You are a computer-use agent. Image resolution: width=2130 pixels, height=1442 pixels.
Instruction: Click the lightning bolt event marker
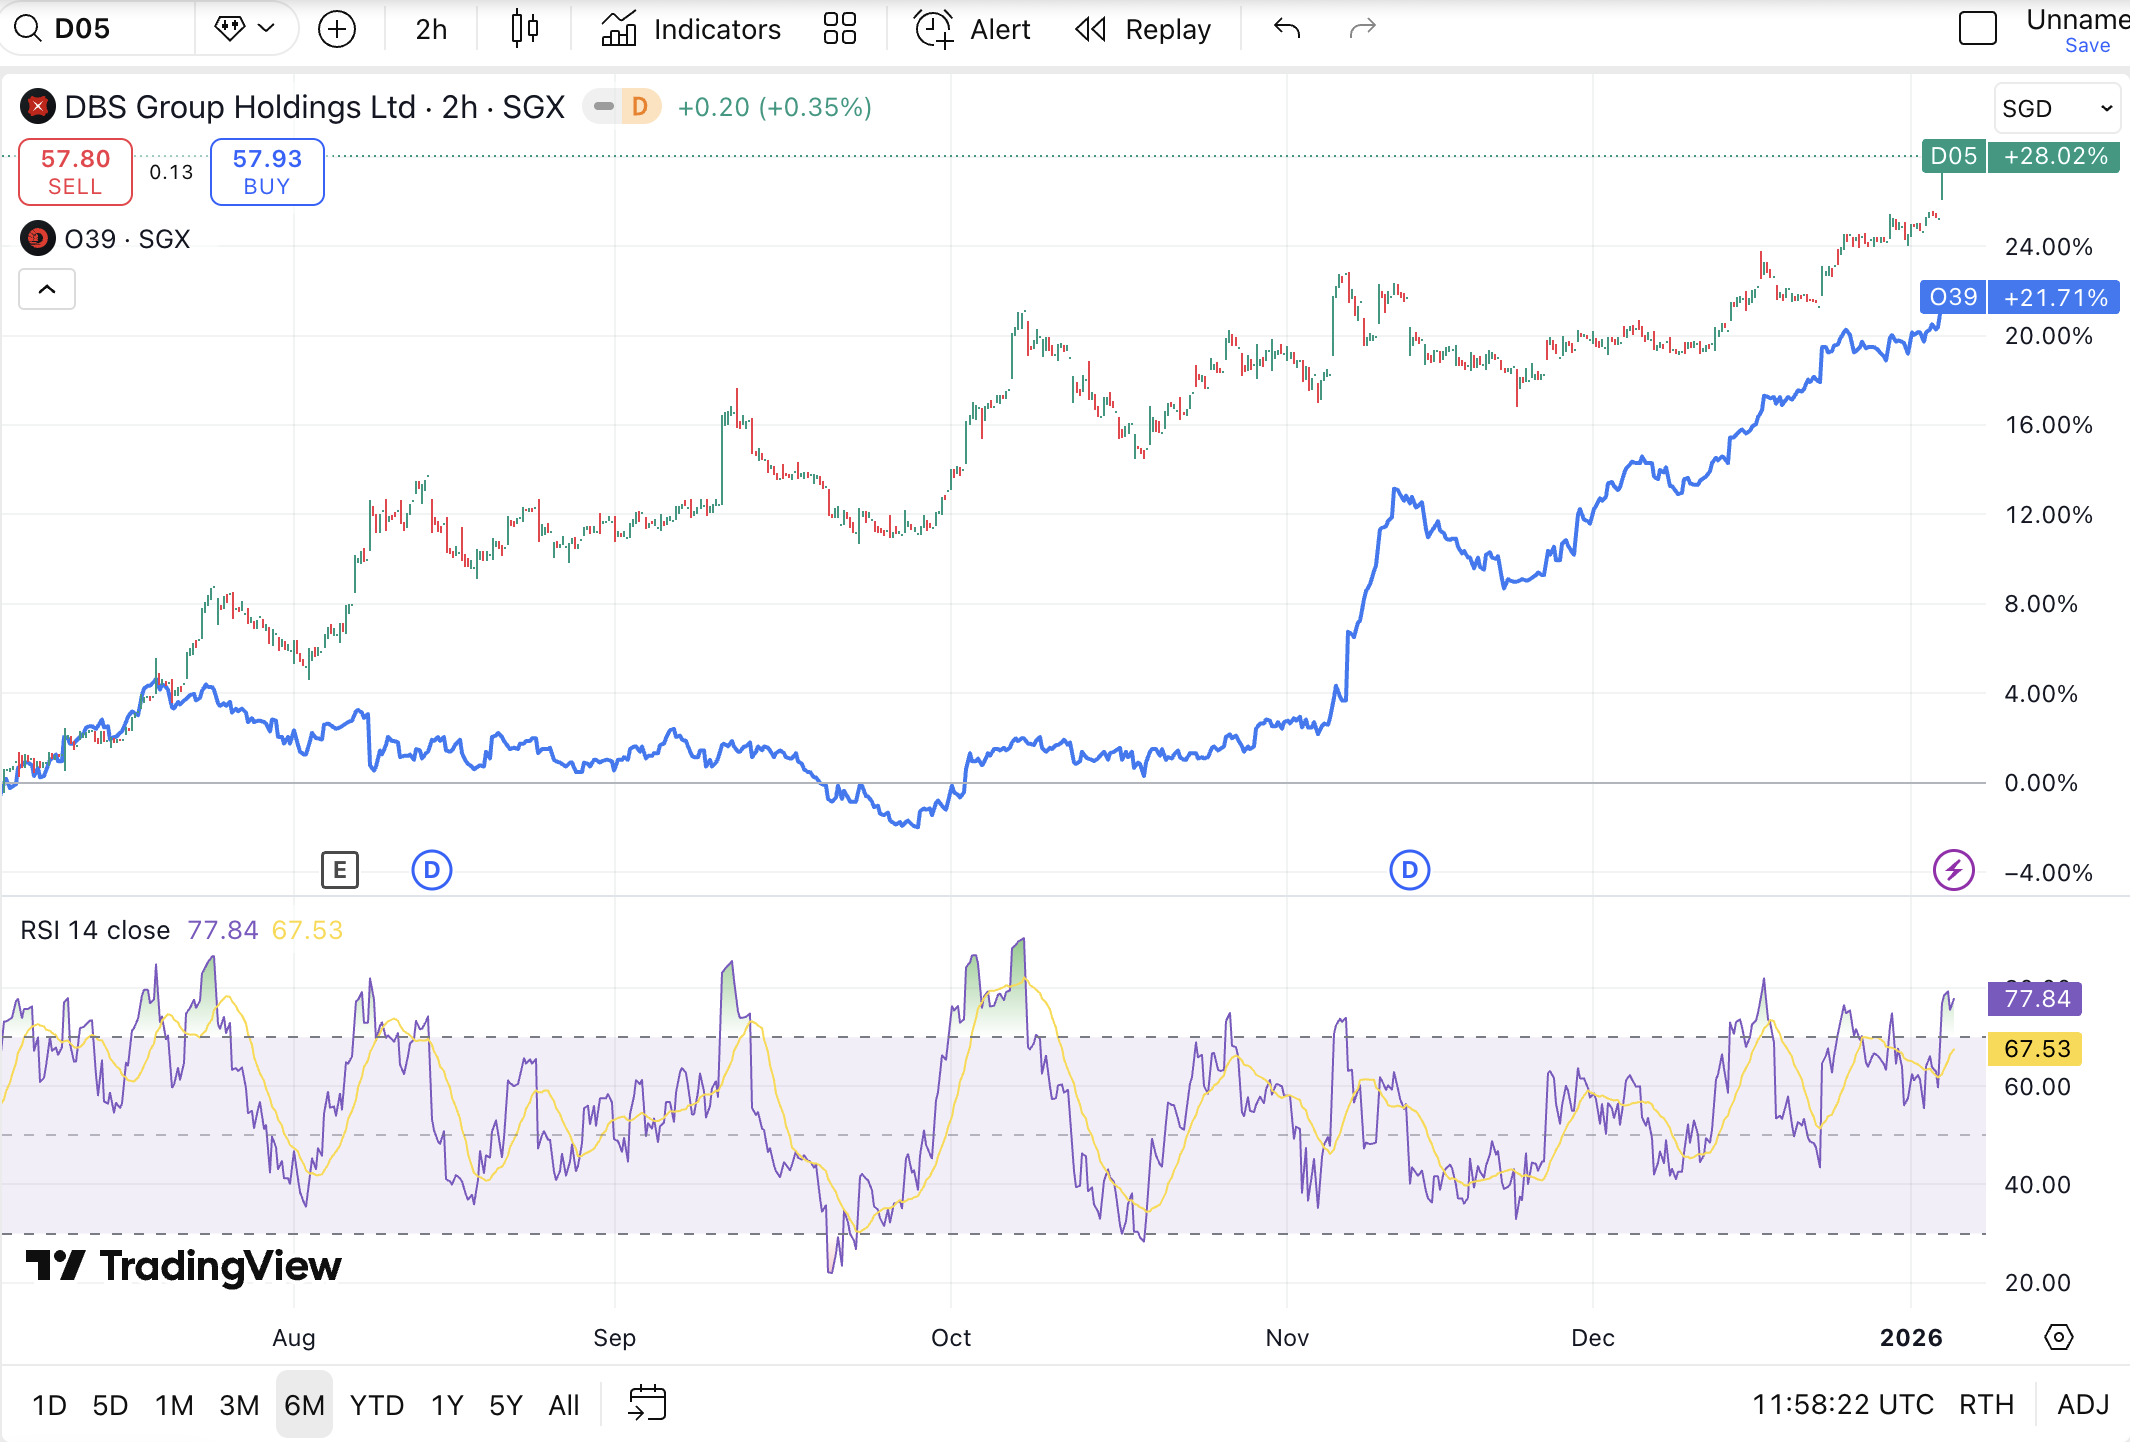(x=1953, y=870)
